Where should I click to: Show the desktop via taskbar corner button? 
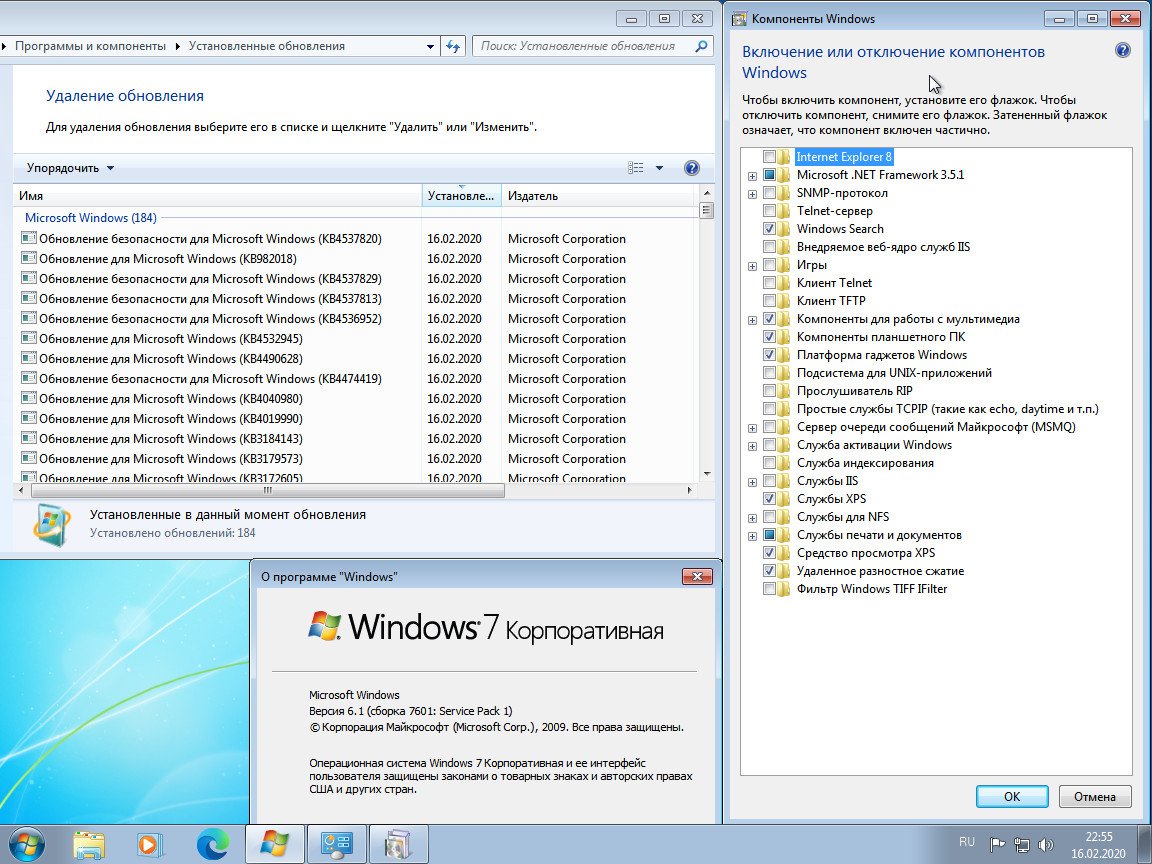point(1145,844)
